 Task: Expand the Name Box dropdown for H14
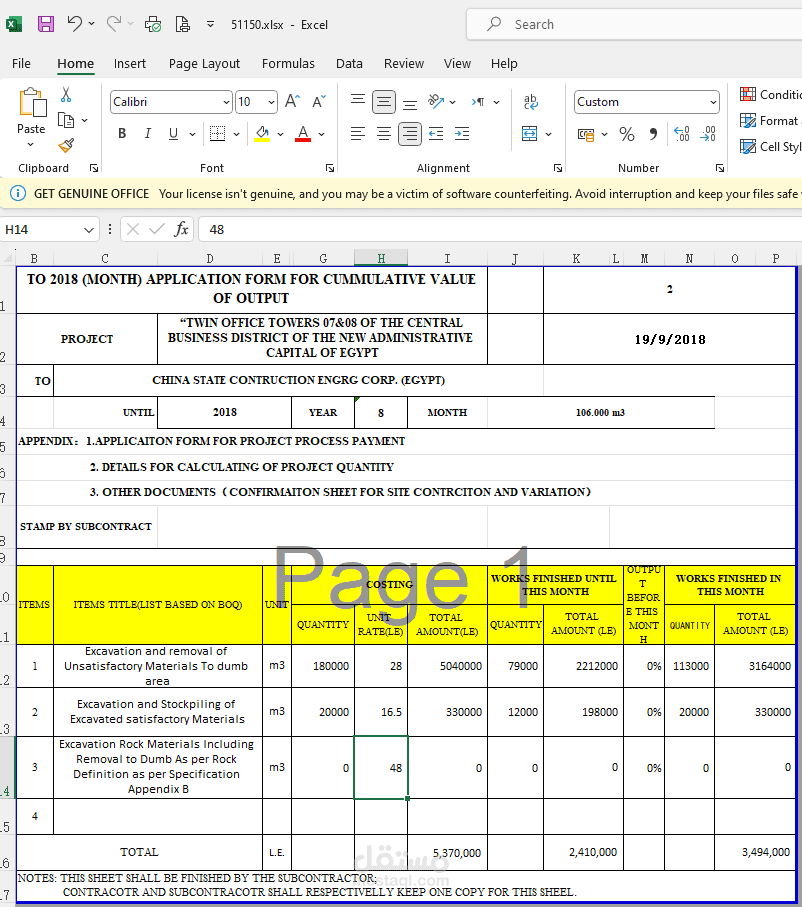coord(89,230)
